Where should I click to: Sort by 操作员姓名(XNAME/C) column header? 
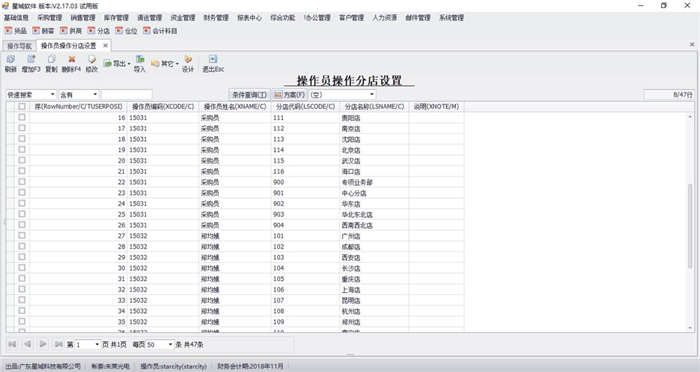235,107
